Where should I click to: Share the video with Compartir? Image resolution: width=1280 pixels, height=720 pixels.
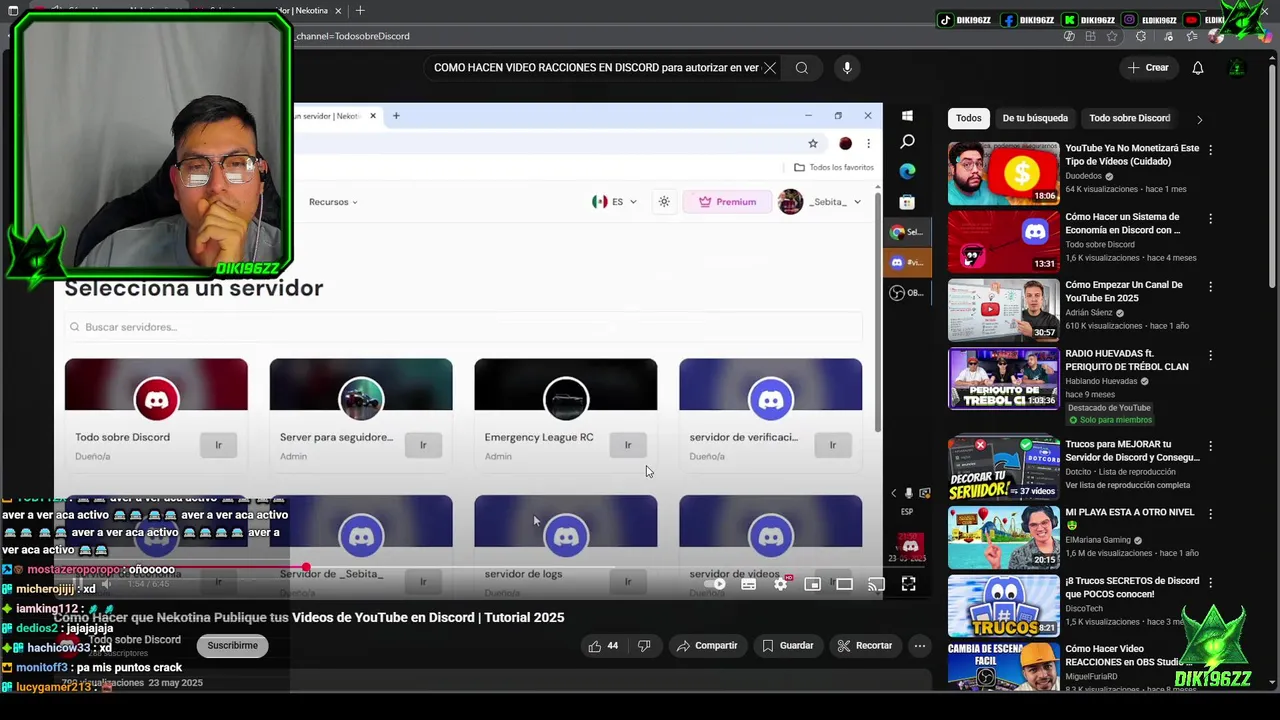(707, 646)
